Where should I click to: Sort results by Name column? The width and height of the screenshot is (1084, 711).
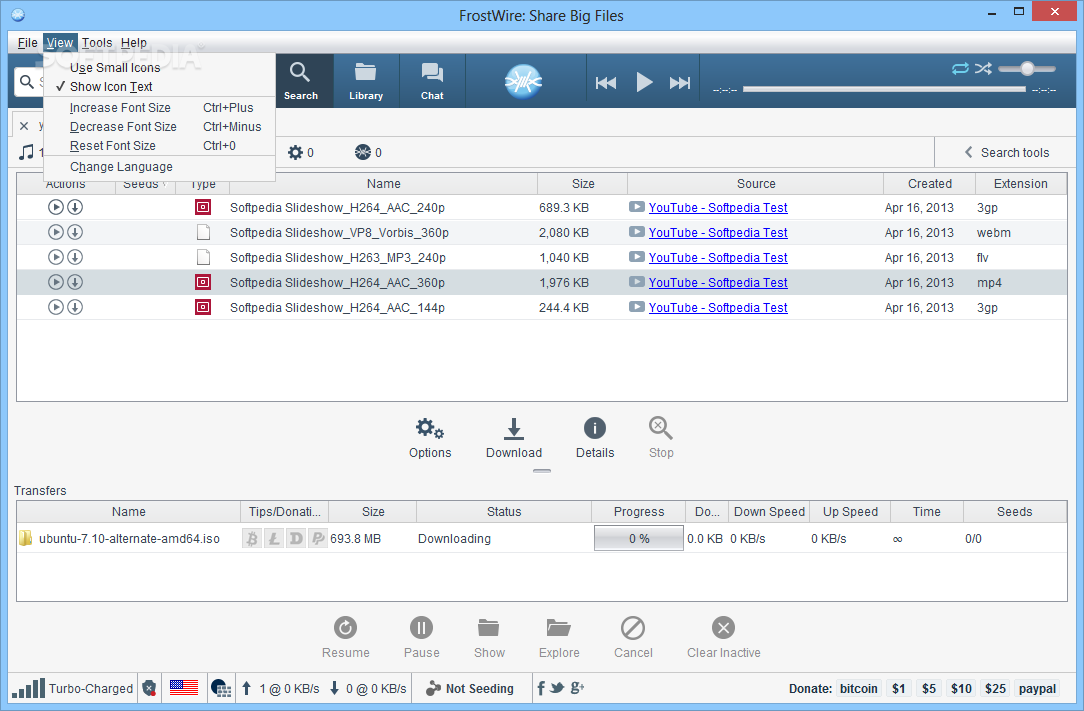pos(384,184)
